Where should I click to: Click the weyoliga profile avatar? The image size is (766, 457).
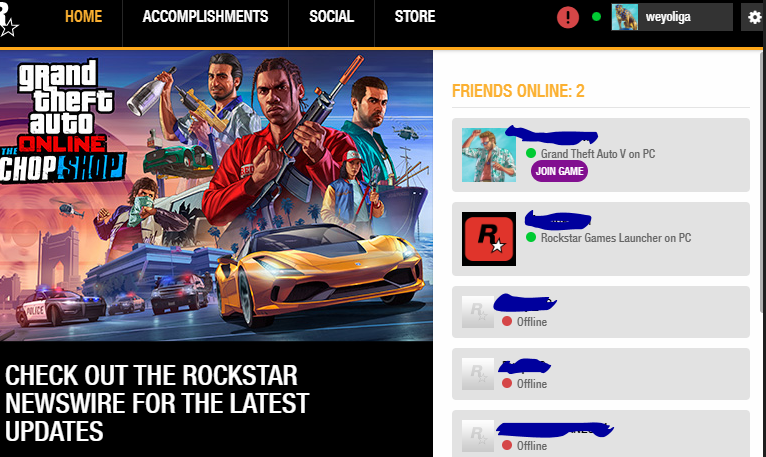tap(625, 17)
